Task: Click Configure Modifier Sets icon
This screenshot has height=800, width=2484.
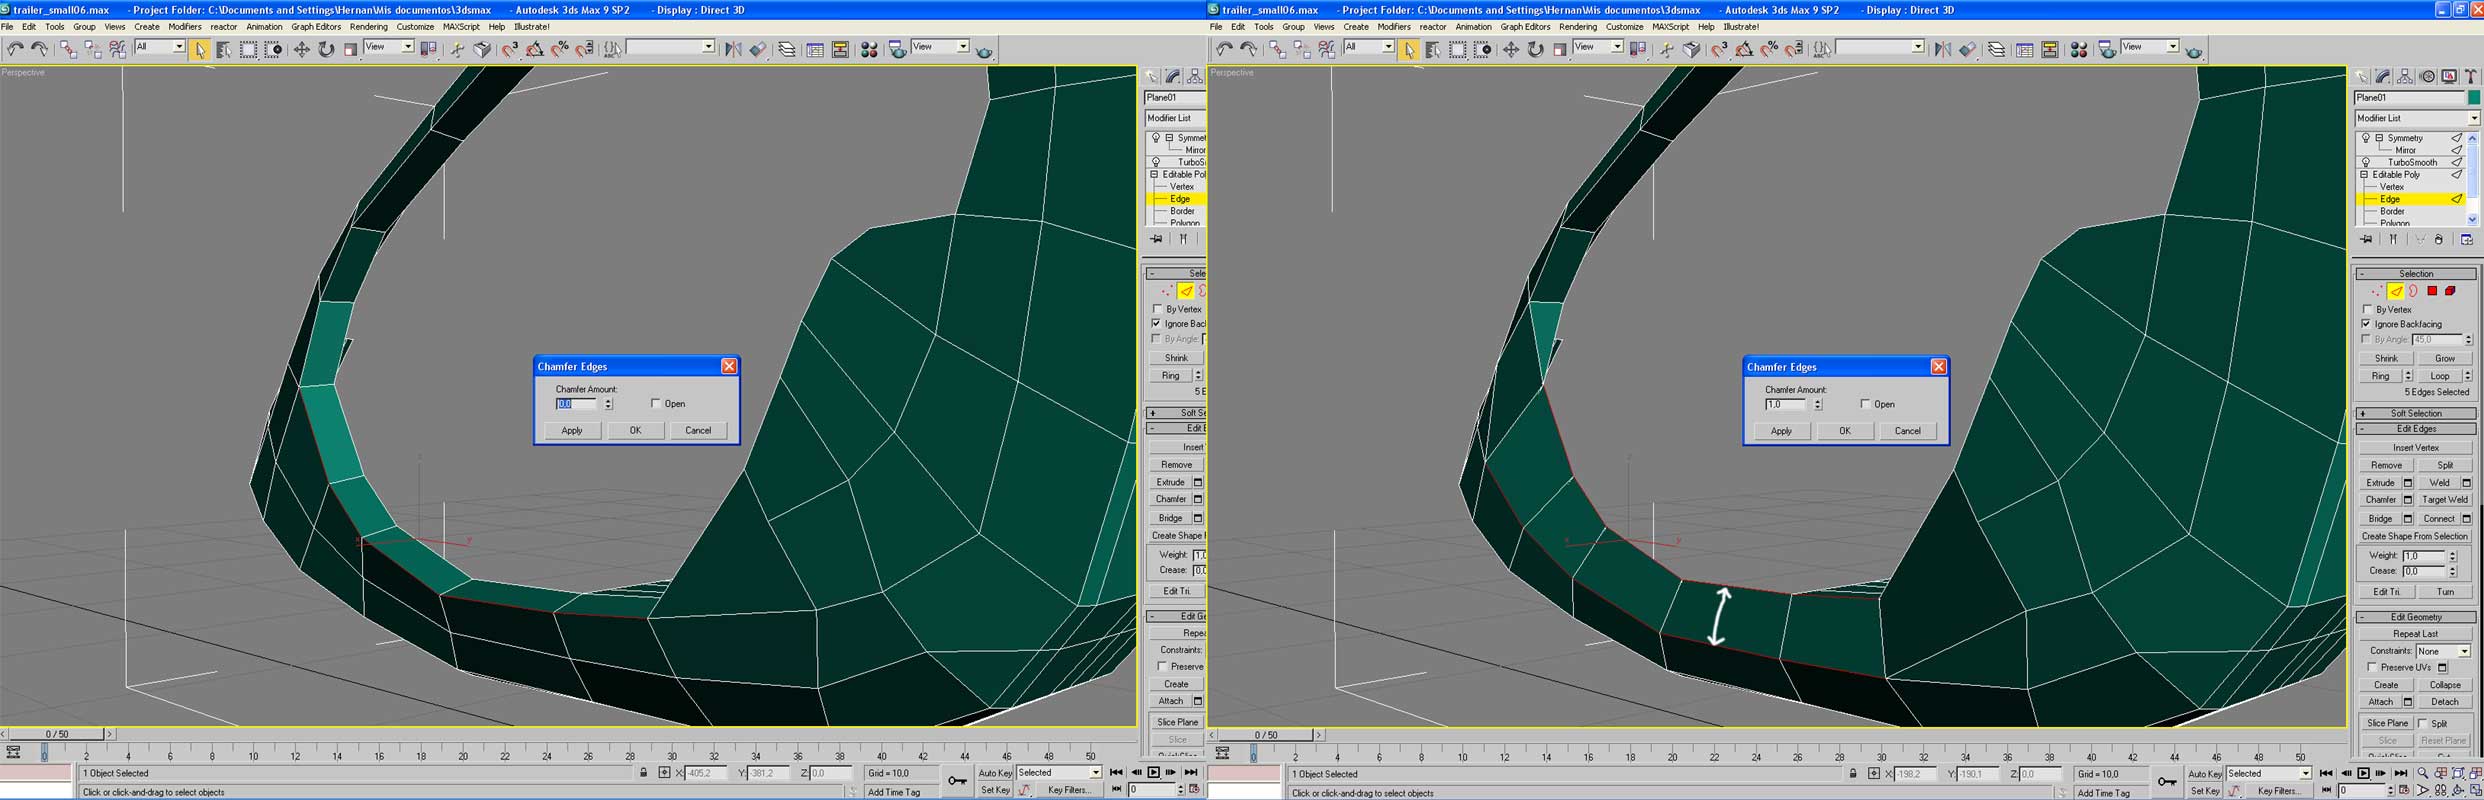Action: [x=2466, y=240]
